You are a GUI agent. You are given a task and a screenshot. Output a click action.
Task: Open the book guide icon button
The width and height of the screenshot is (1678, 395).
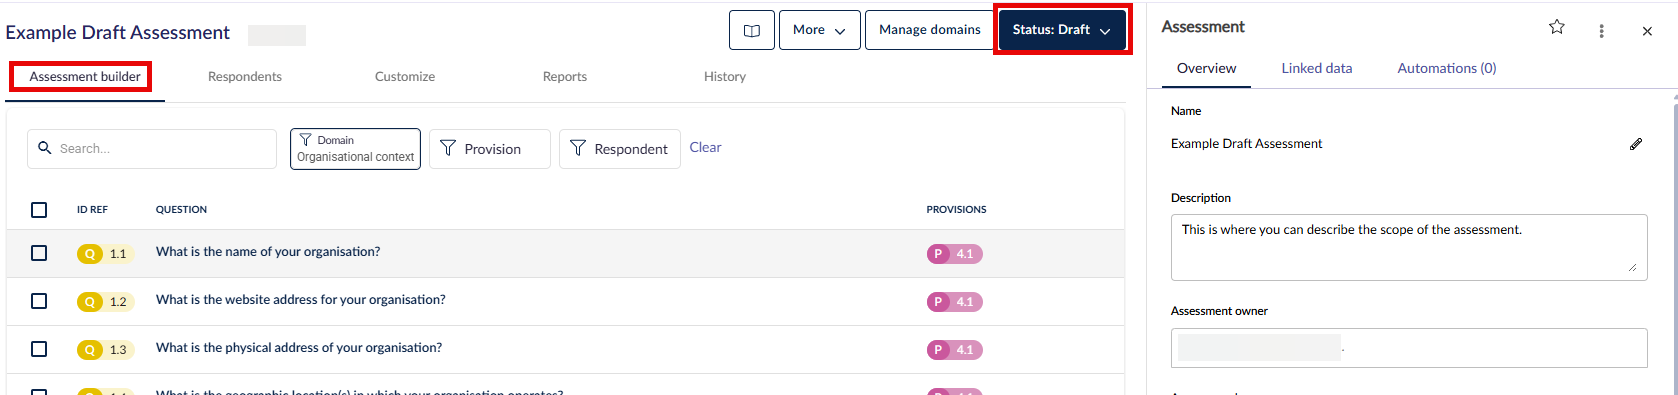(752, 30)
